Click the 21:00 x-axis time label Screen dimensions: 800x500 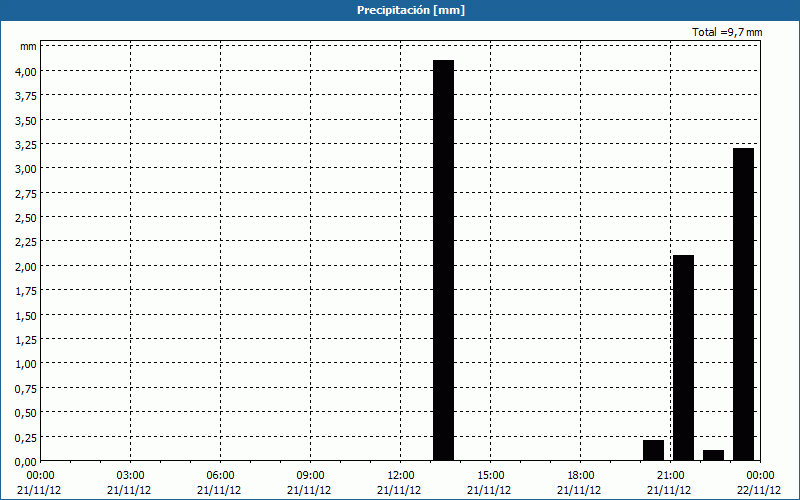point(670,476)
